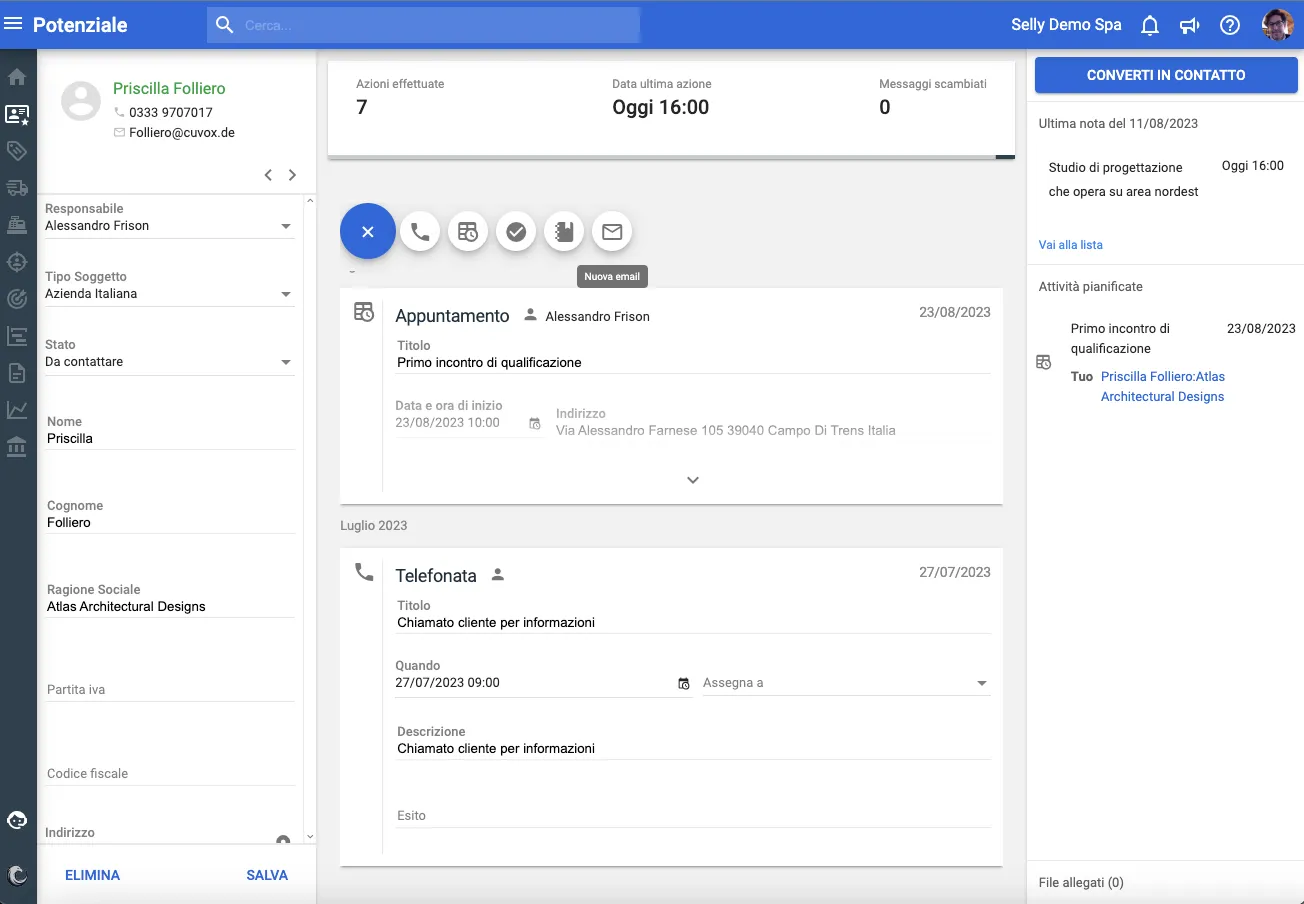The image size is (1304, 904).
Task: Expand the Appuntamento card details chevron
Action: point(692,479)
